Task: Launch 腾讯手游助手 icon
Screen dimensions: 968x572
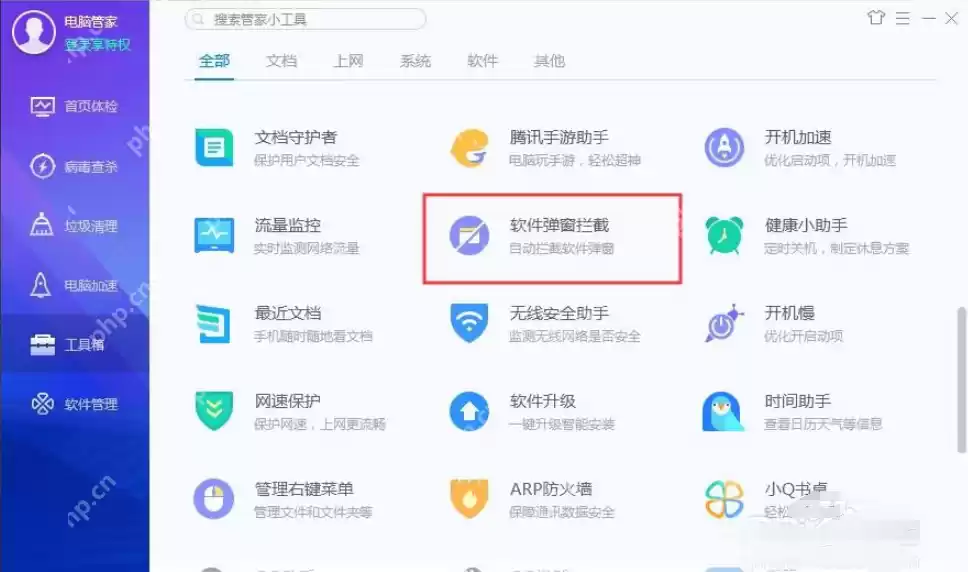Action: pyautogui.click(x=469, y=147)
